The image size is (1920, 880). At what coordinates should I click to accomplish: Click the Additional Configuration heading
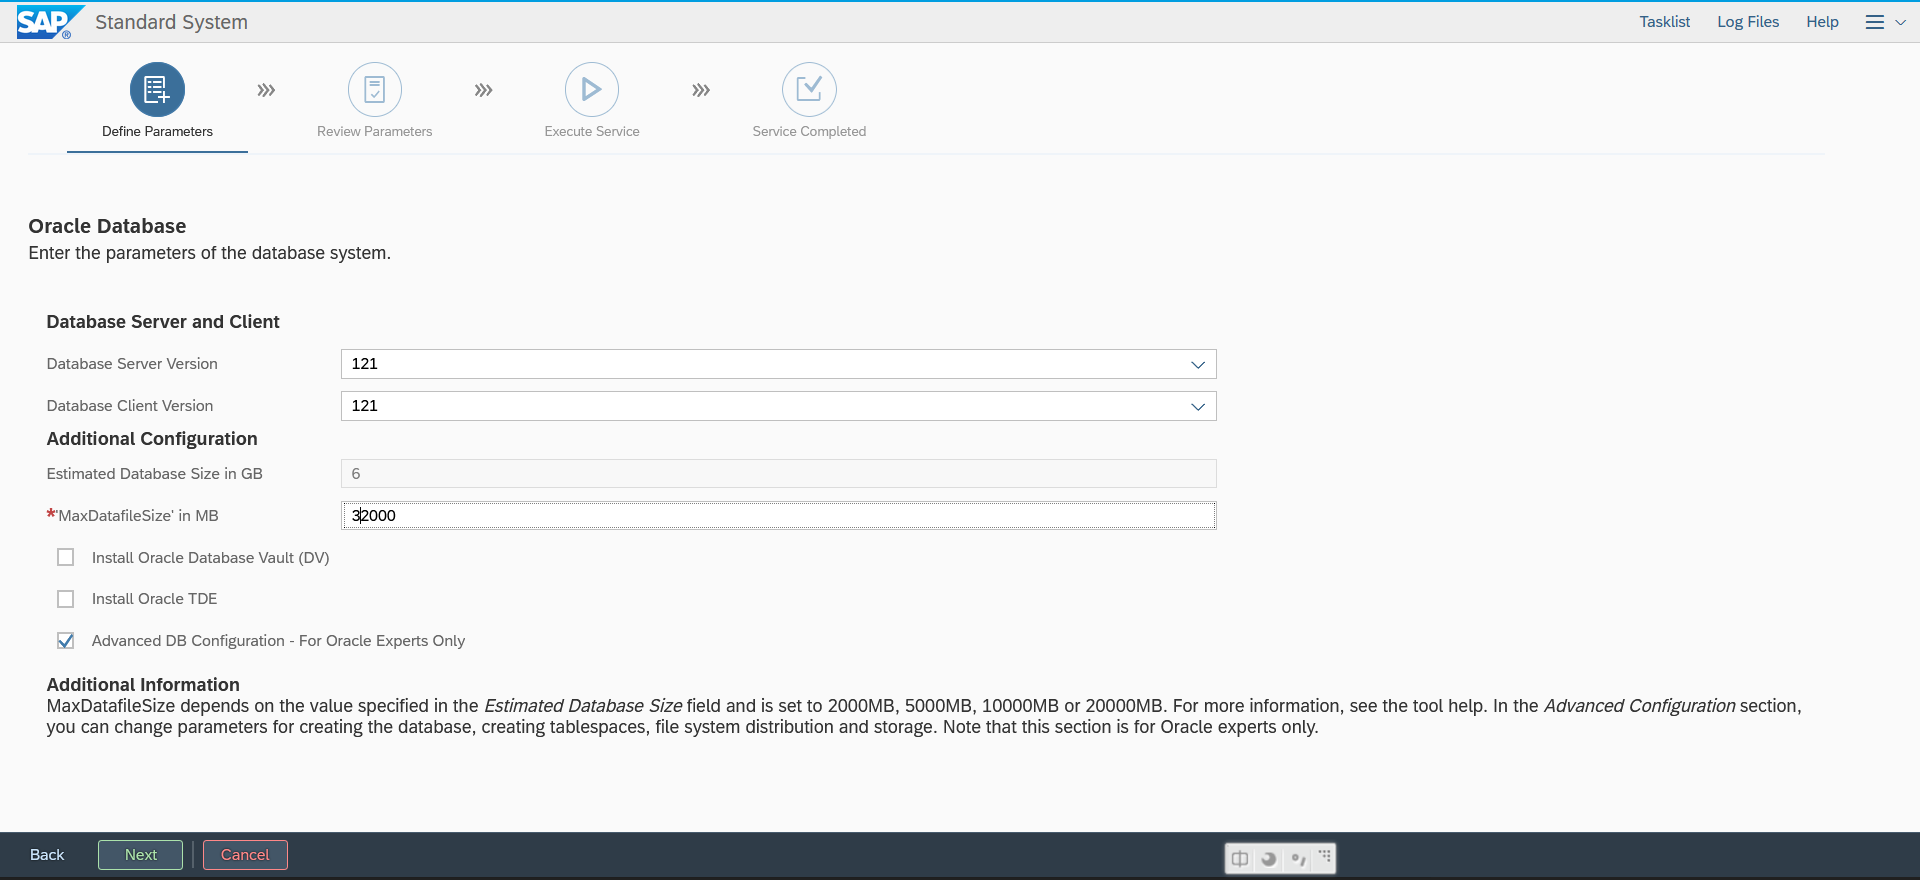(x=152, y=439)
